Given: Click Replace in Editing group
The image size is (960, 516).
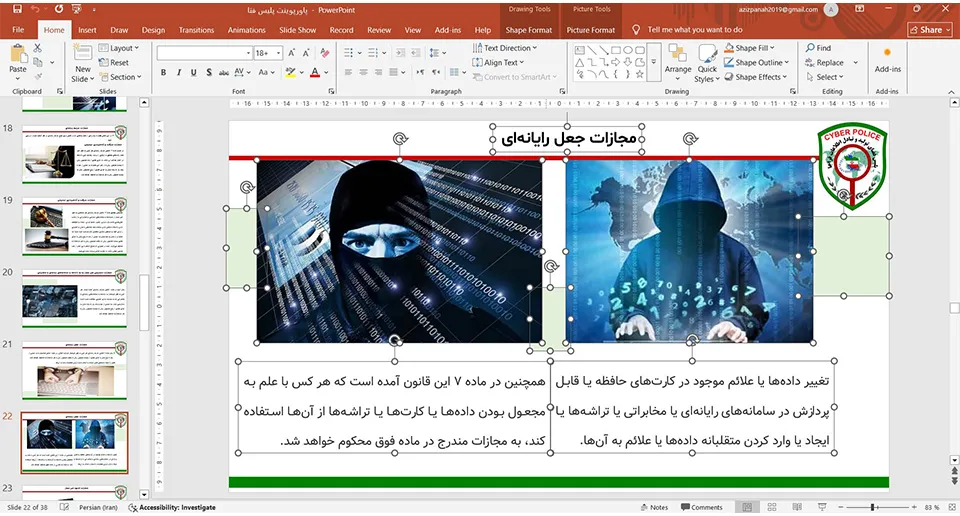Looking at the screenshot, I should click(x=824, y=62).
